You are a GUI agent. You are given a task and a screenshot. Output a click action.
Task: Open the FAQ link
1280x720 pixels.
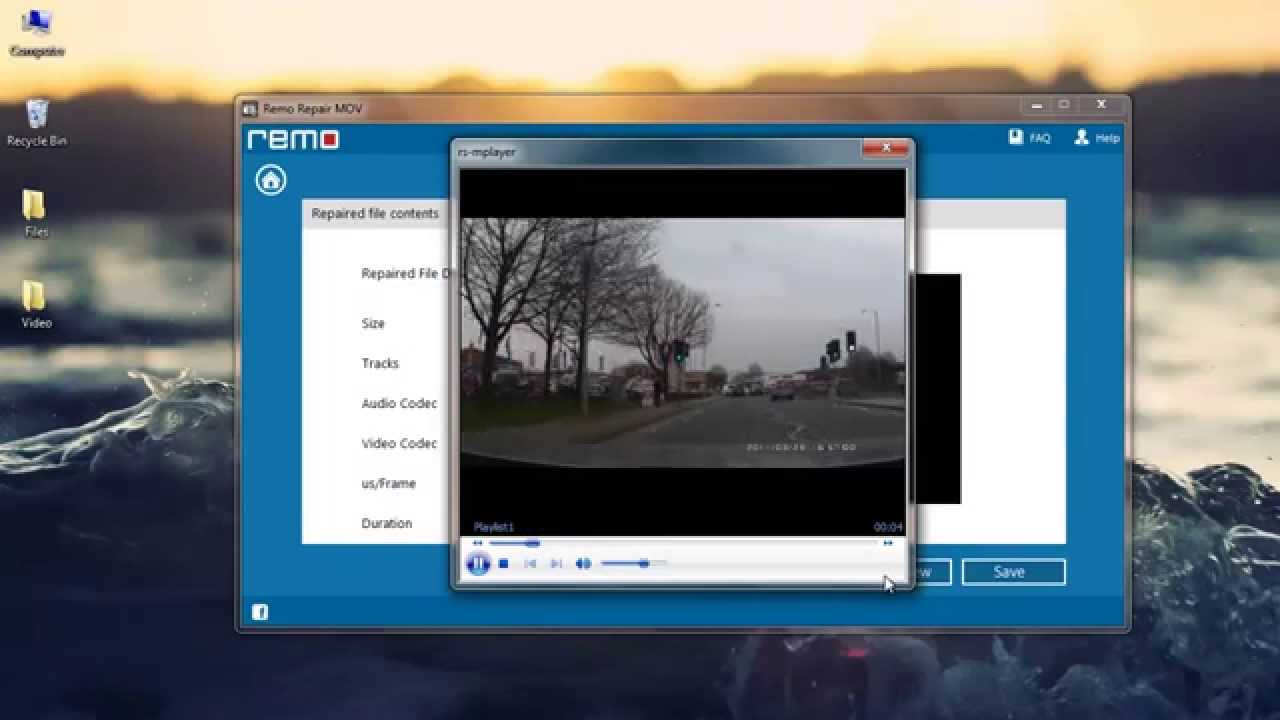[1030, 138]
